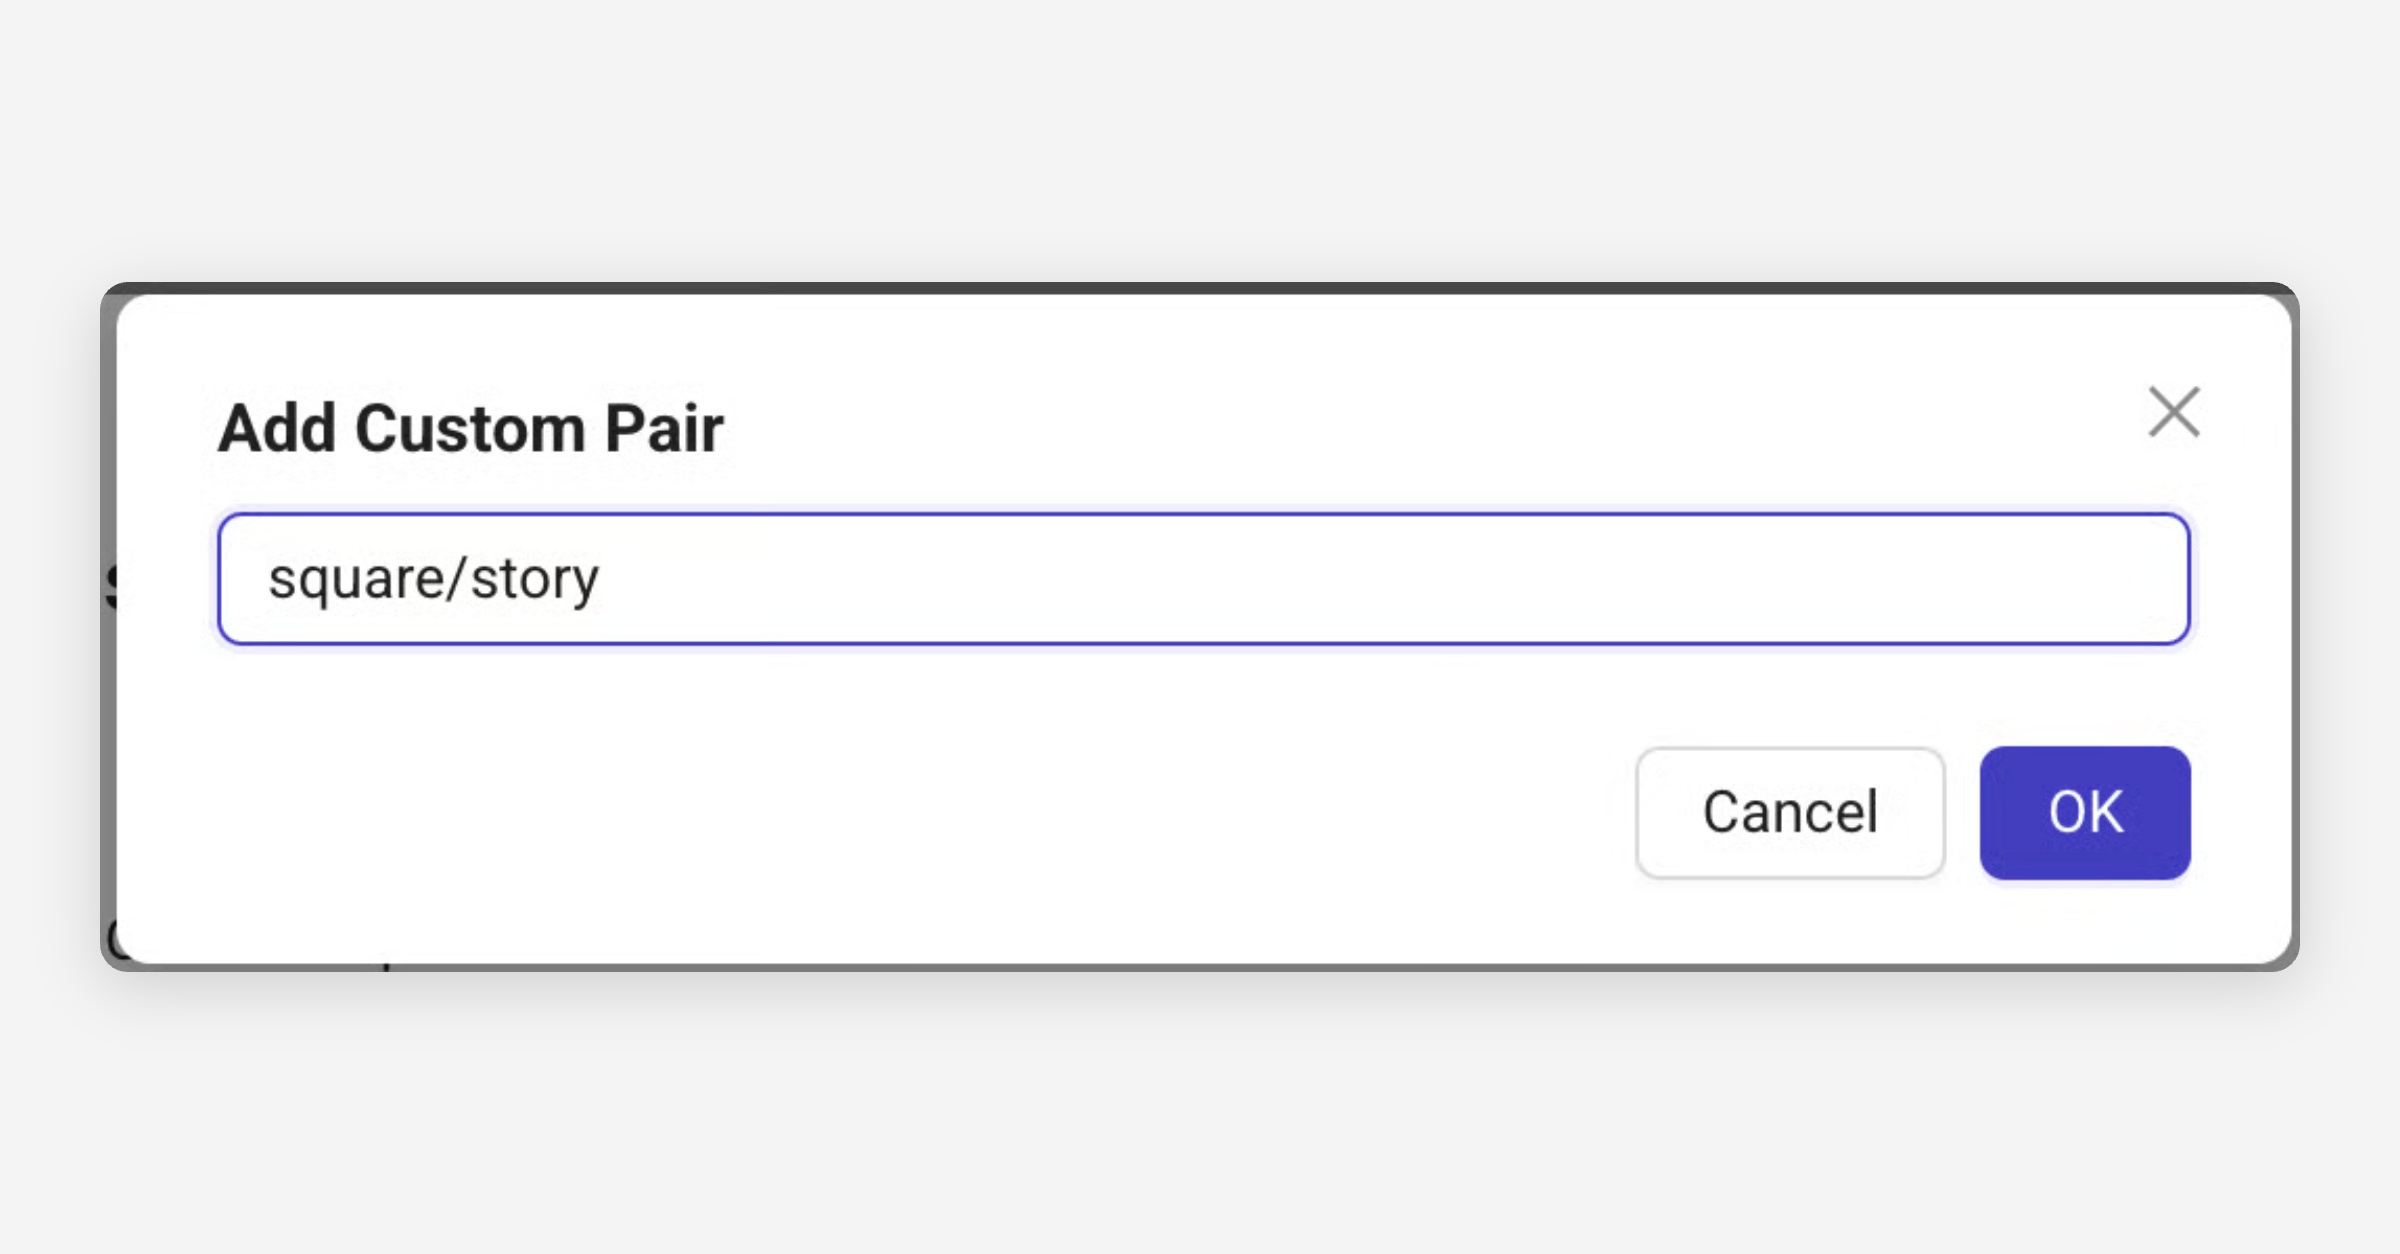Hit the close X beside the dialog title
The image size is (2400, 1254).
pos(2174,412)
